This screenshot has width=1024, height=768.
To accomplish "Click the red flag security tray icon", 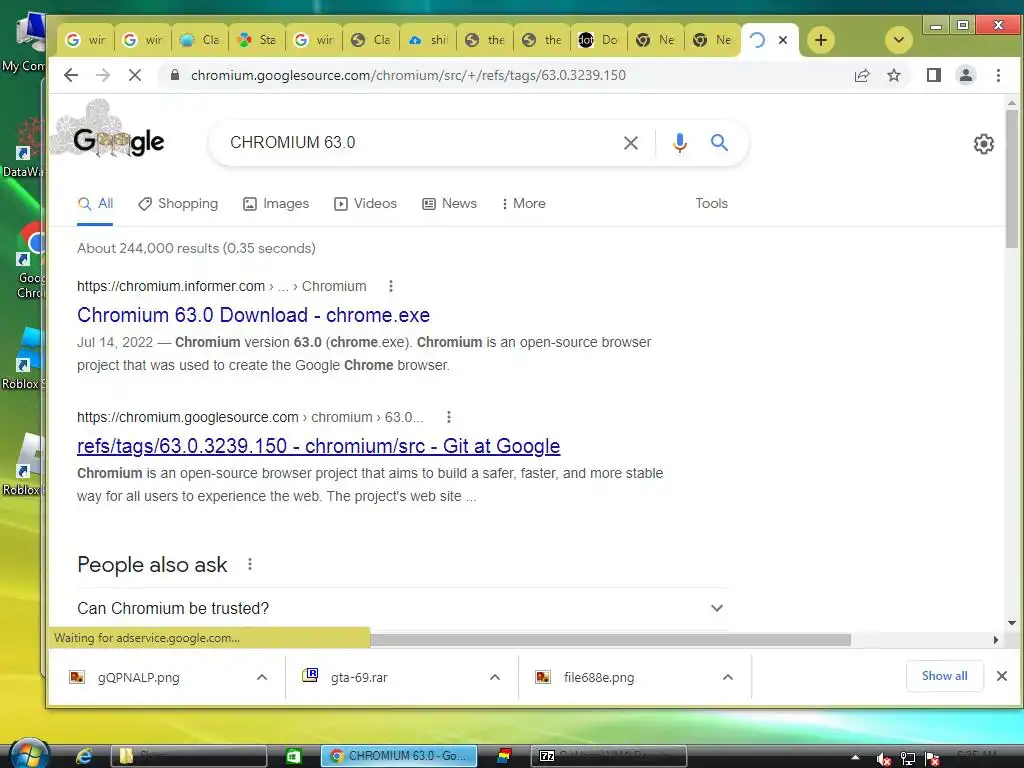I will tap(932, 759).
